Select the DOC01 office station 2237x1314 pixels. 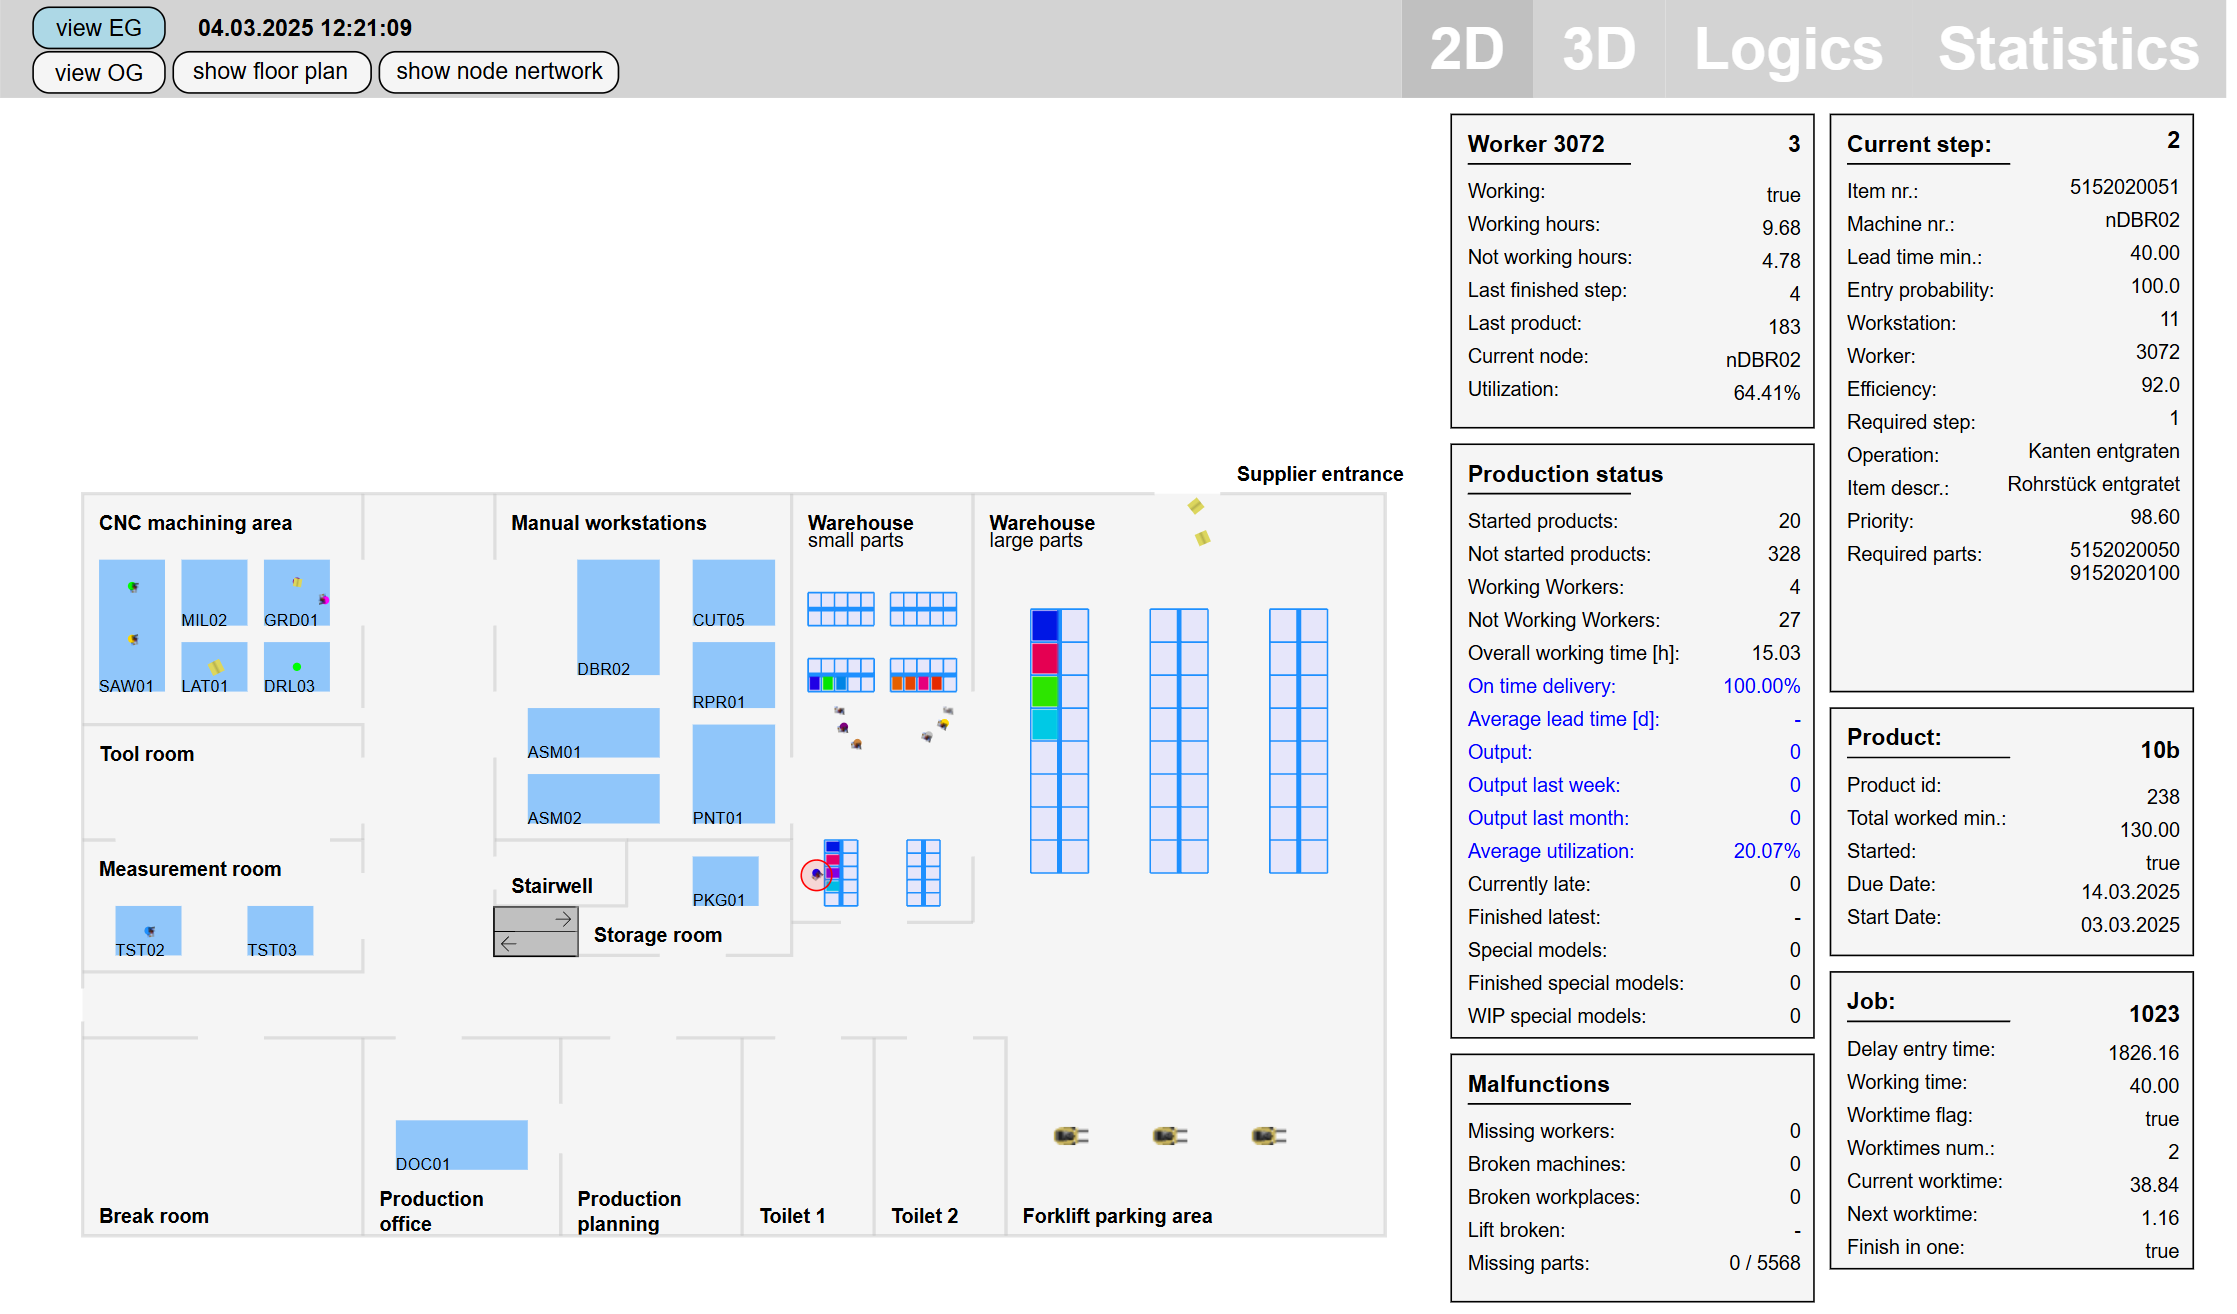(x=461, y=1145)
